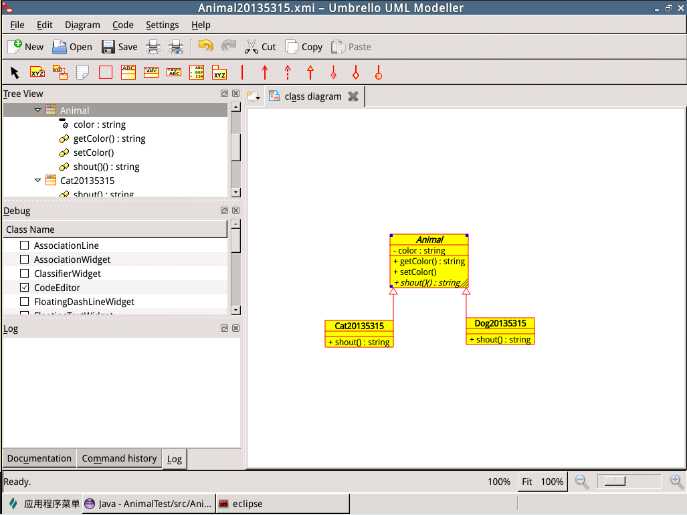Float the Debug panel
Viewport: 687px width, 515px height.
pyautogui.click(x=224, y=210)
